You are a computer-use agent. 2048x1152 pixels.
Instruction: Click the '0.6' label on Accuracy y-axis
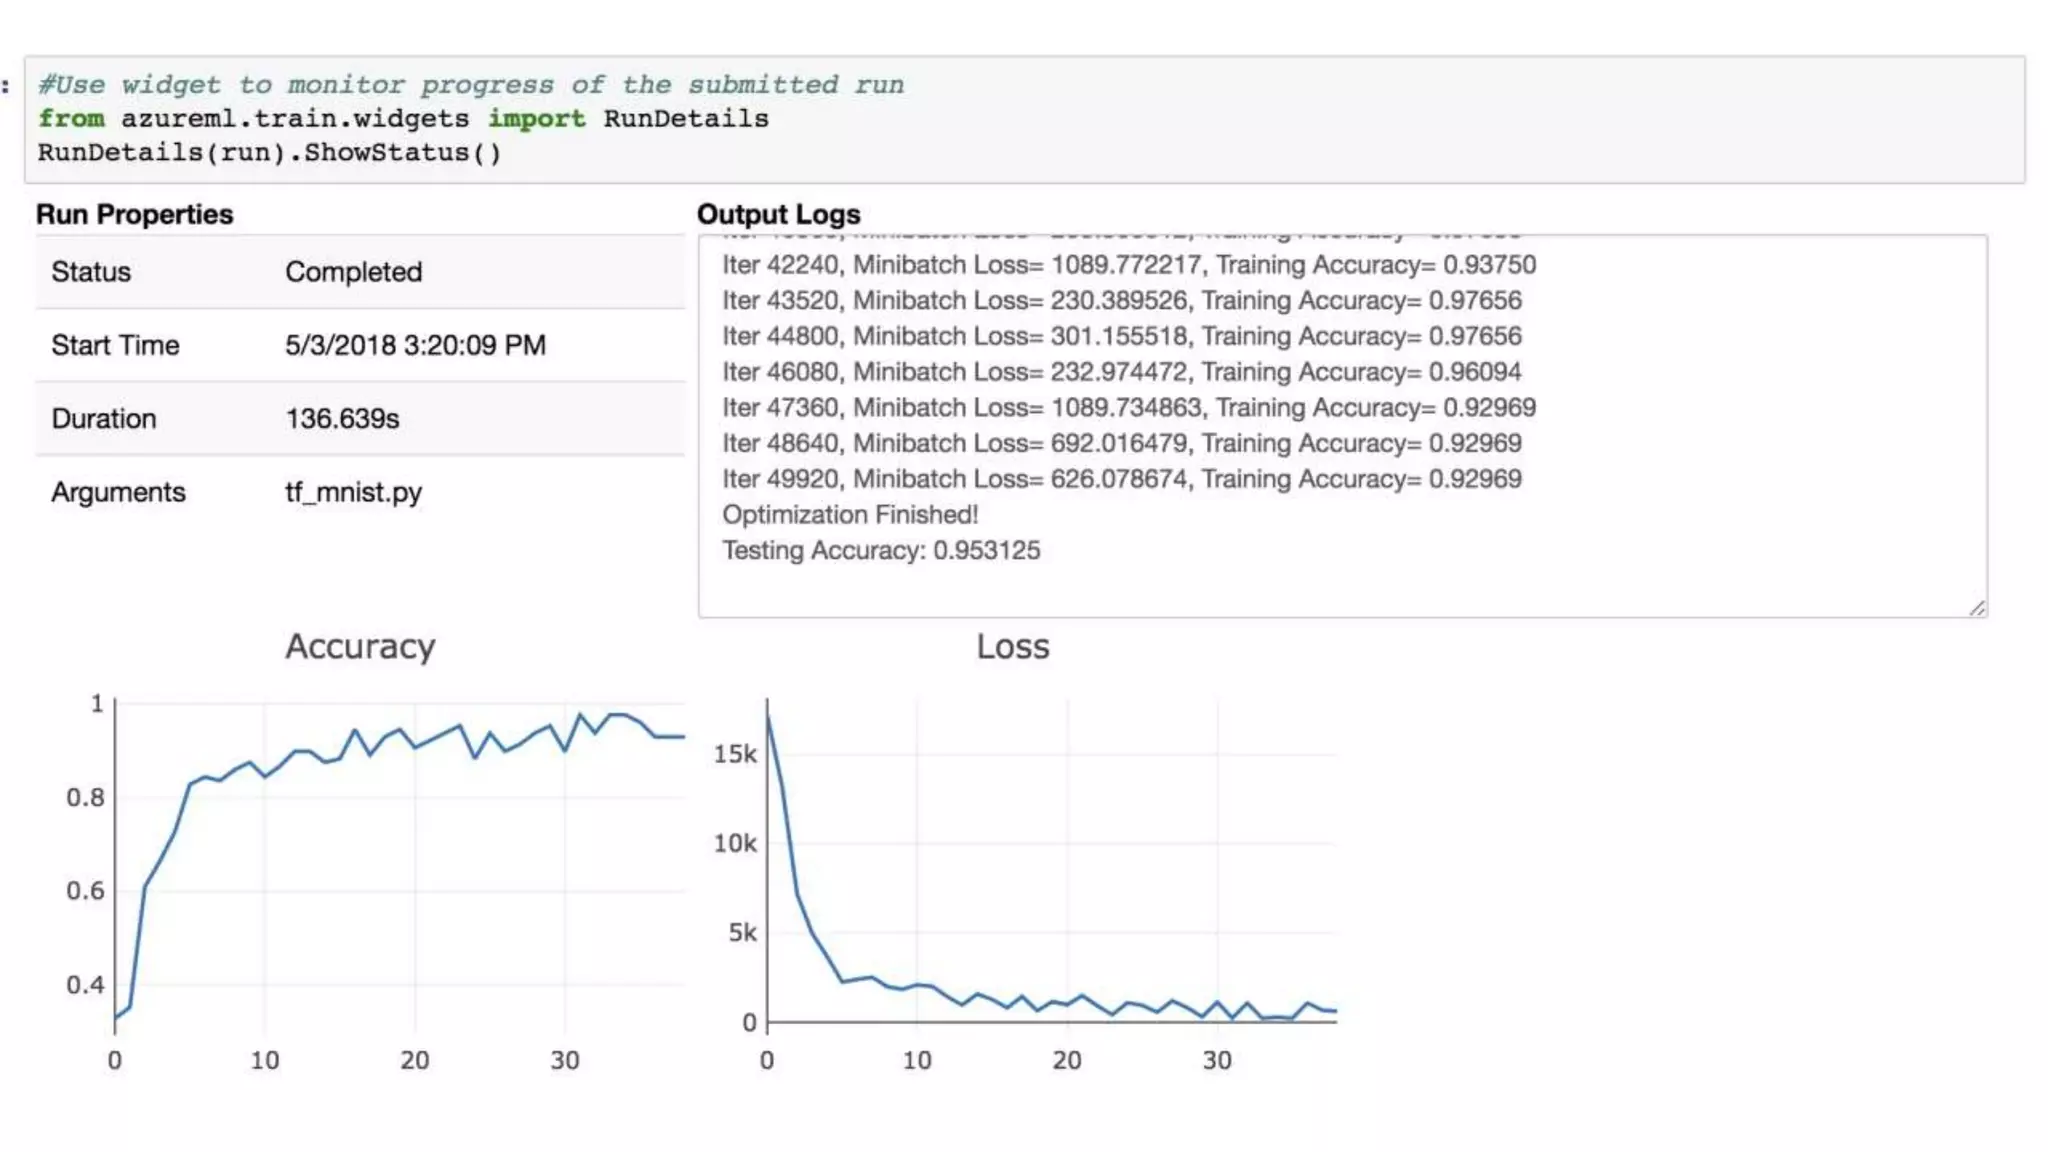(x=85, y=890)
